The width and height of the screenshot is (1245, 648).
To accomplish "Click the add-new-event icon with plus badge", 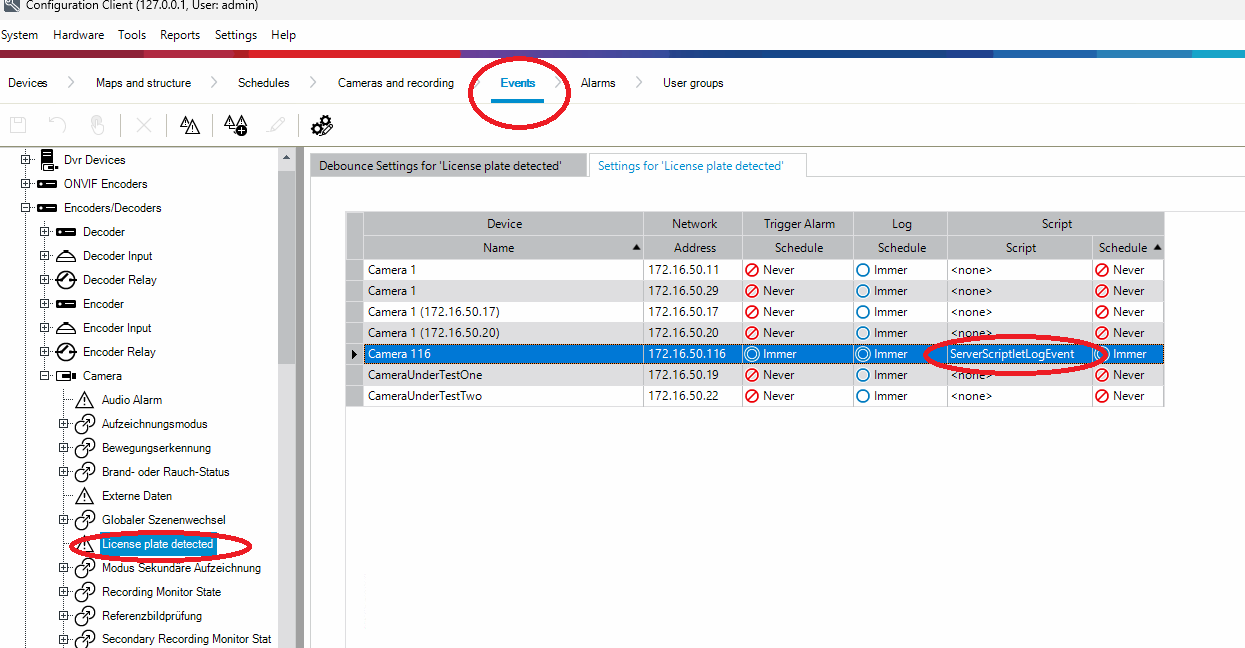I will (x=235, y=124).
